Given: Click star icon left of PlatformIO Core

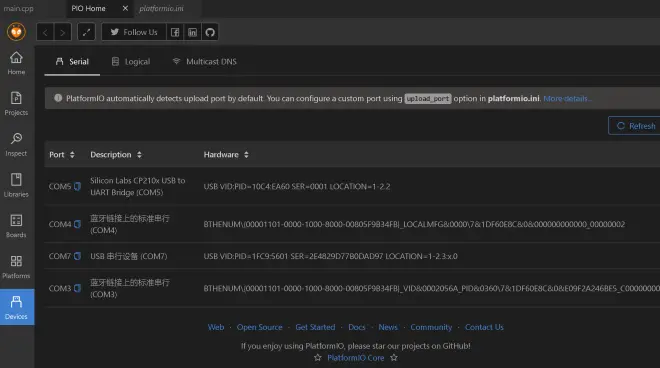Looking at the screenshot, I should coord(318,357).
